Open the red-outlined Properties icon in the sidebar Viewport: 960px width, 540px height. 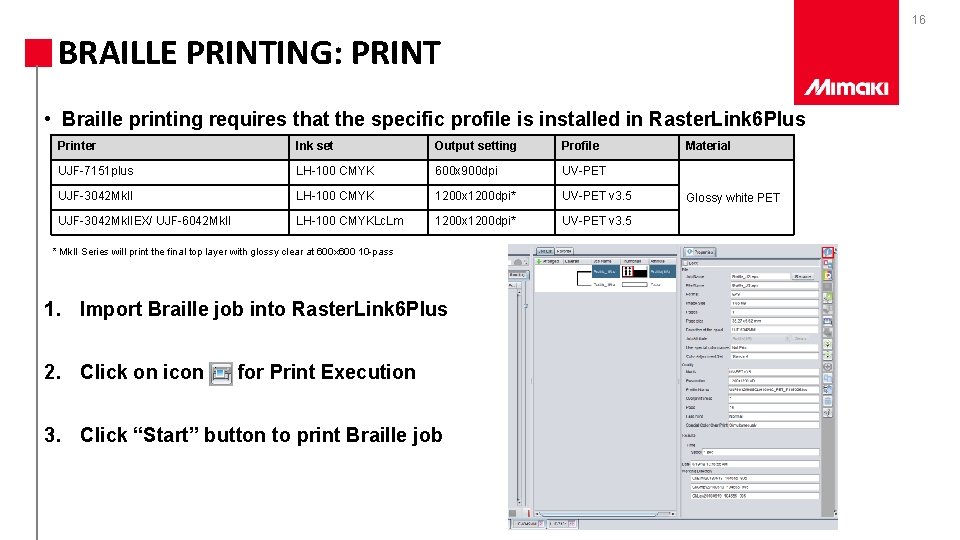[x=828, y=252]
